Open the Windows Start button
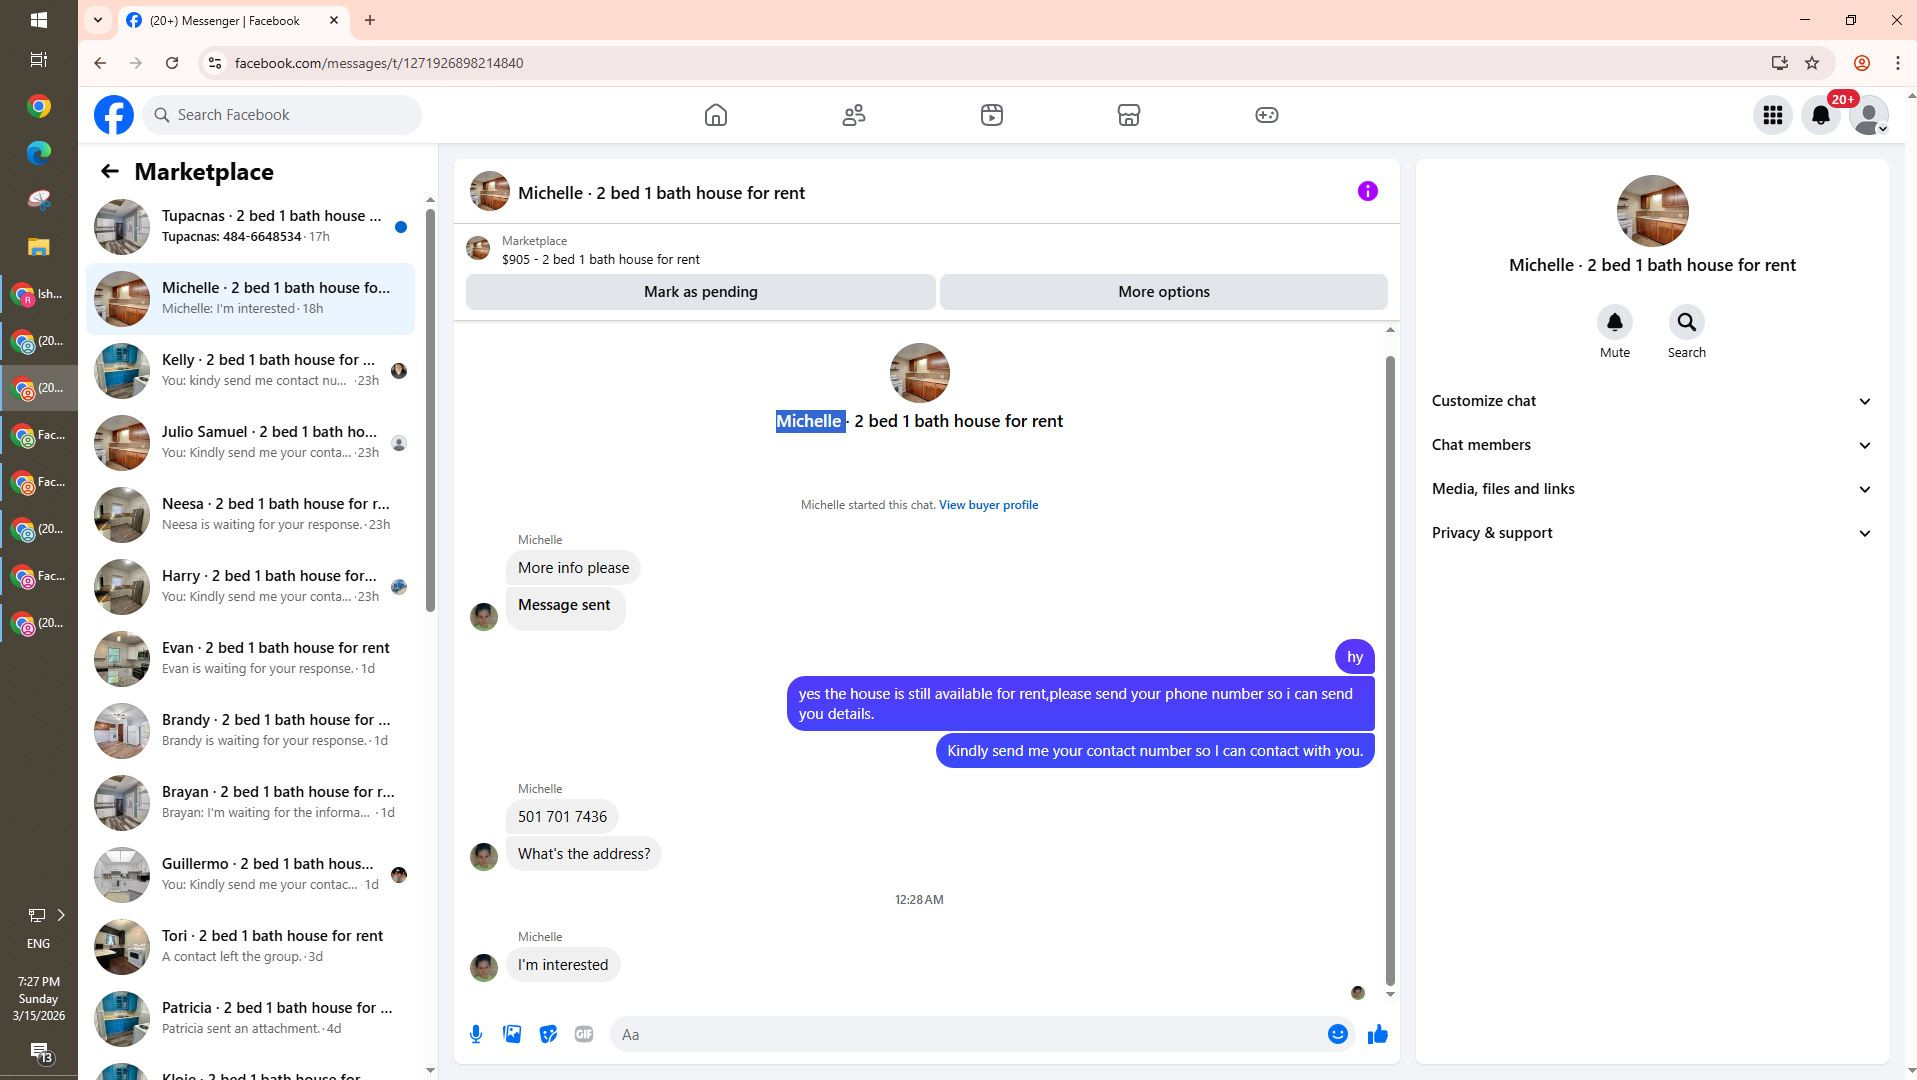The width and height of the screenshot is (1917, 1080). (38, 20)
